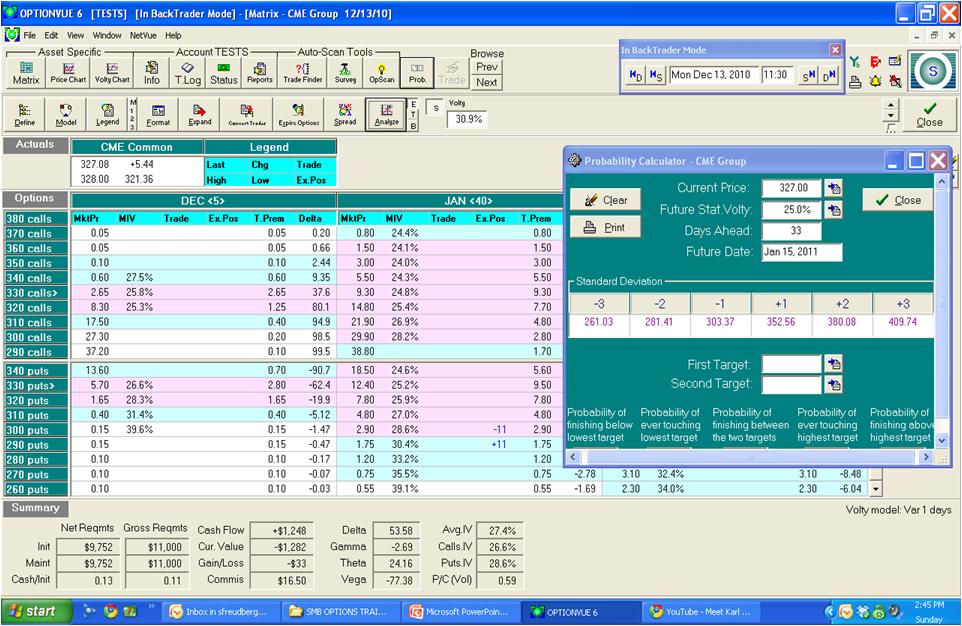Click icon beside First Target field
The width and height of the screenshot is (962, 626).
pos(834,364)
